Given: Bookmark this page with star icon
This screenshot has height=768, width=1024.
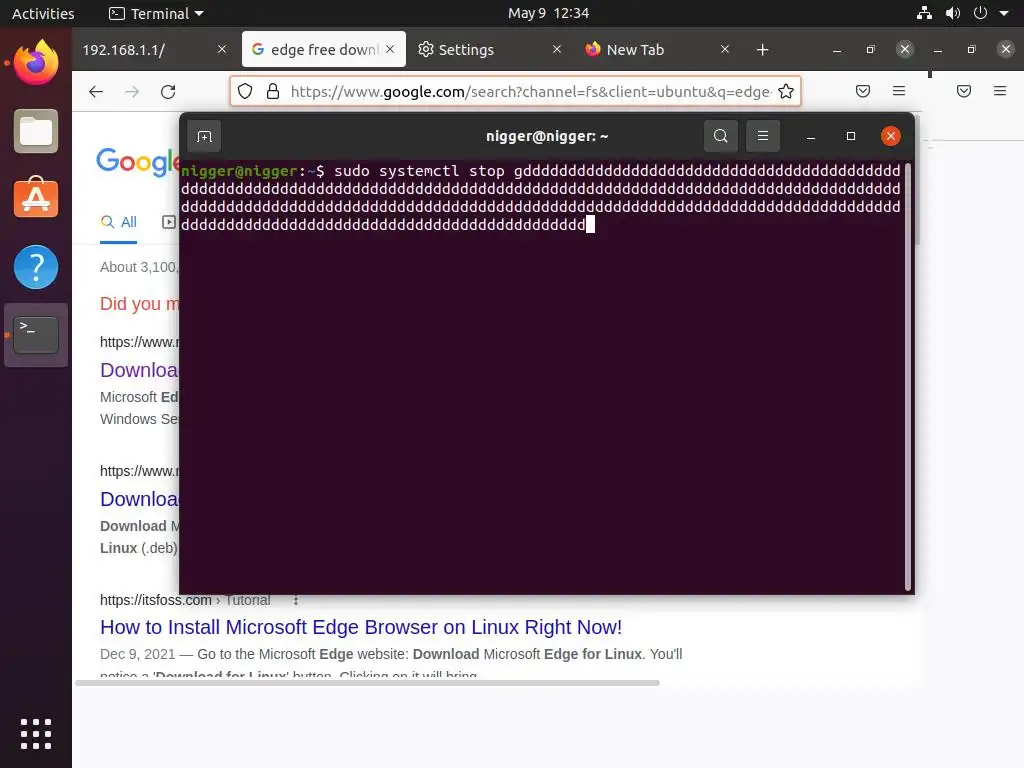Looking at the screenshot, I should click(x=786, y=91).
